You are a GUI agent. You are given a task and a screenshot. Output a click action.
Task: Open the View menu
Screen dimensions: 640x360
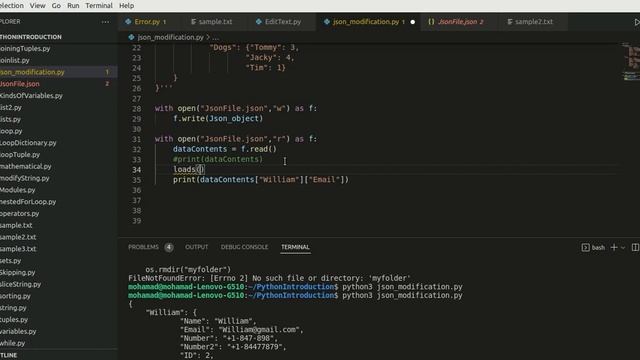[38, 6]
